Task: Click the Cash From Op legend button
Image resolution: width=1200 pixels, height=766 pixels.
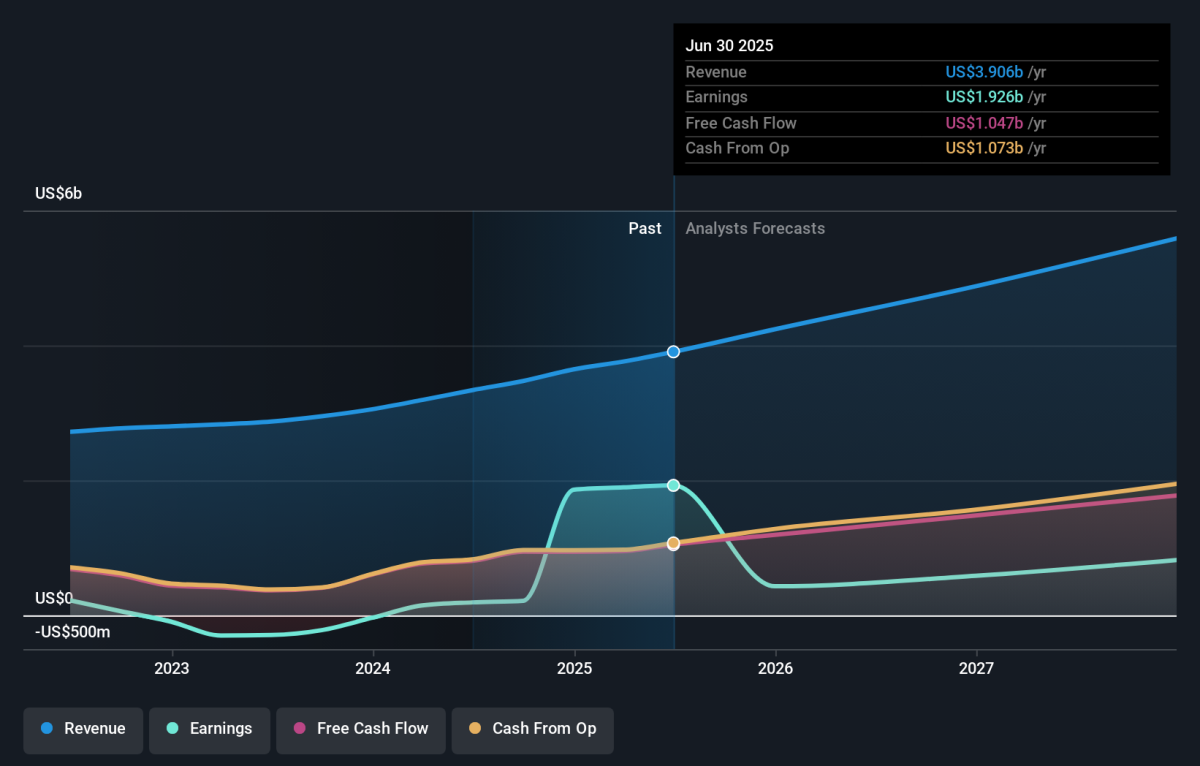Action: click(x=532, y=729)
